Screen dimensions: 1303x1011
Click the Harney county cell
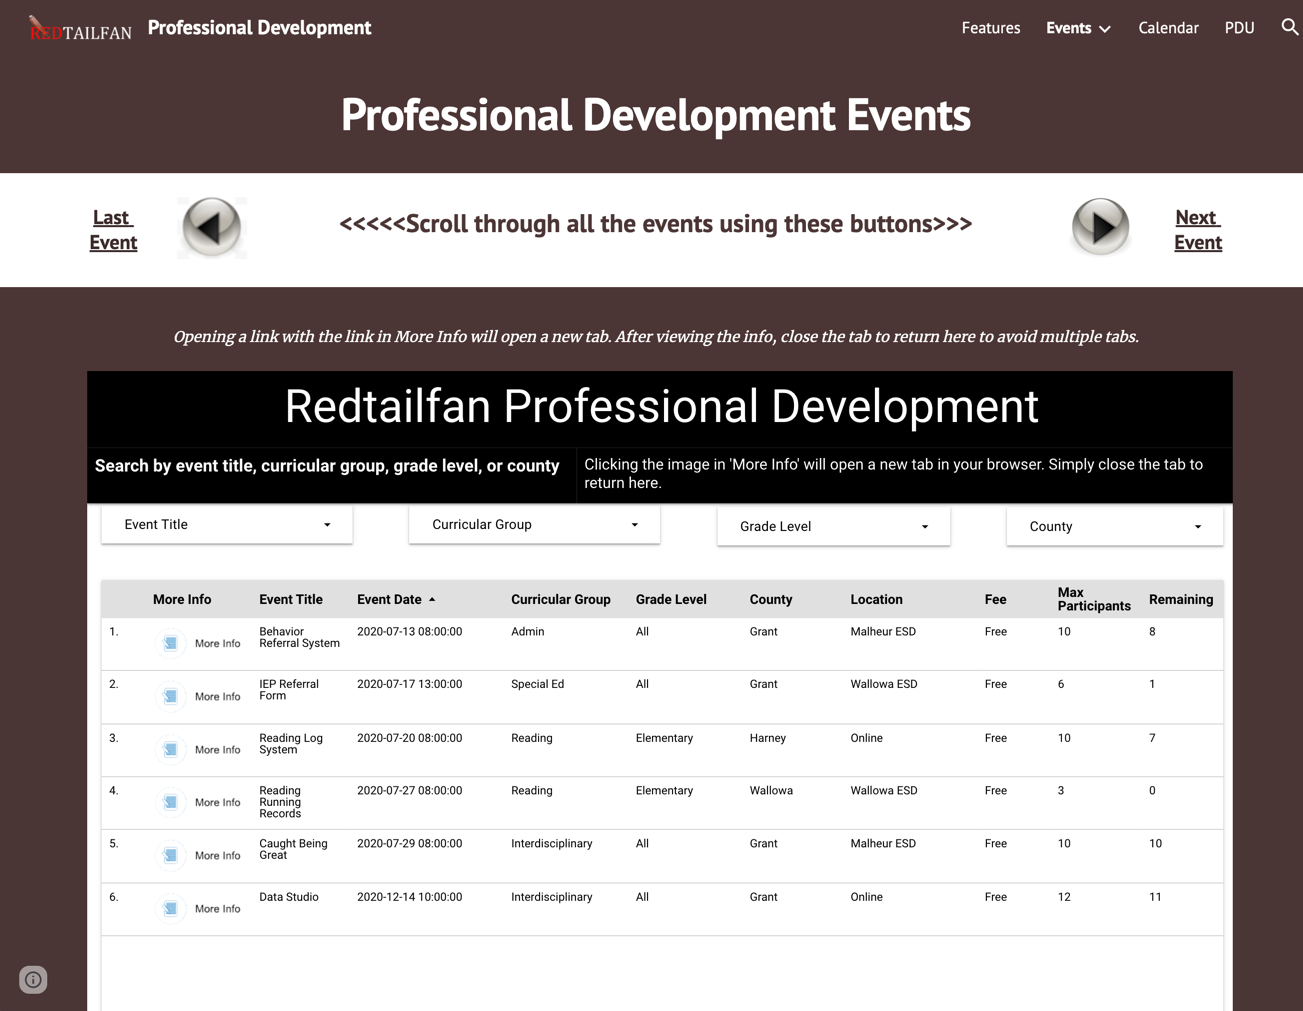[x=768, y=738]
